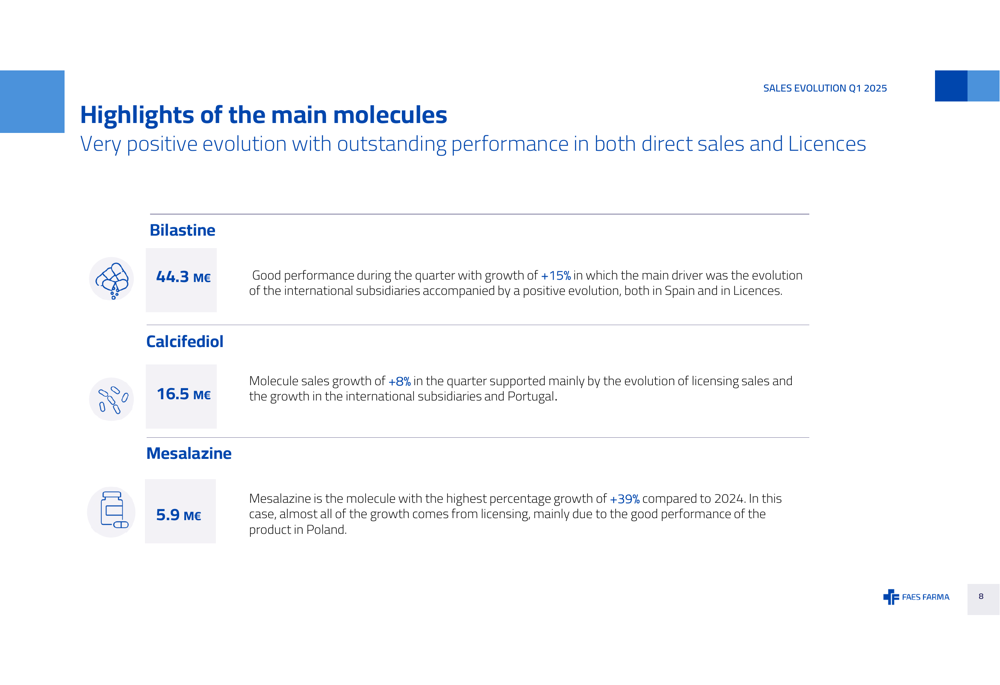Click the subtitle about direct sales and Licences
1000x685 pixels.
(473, 144)
